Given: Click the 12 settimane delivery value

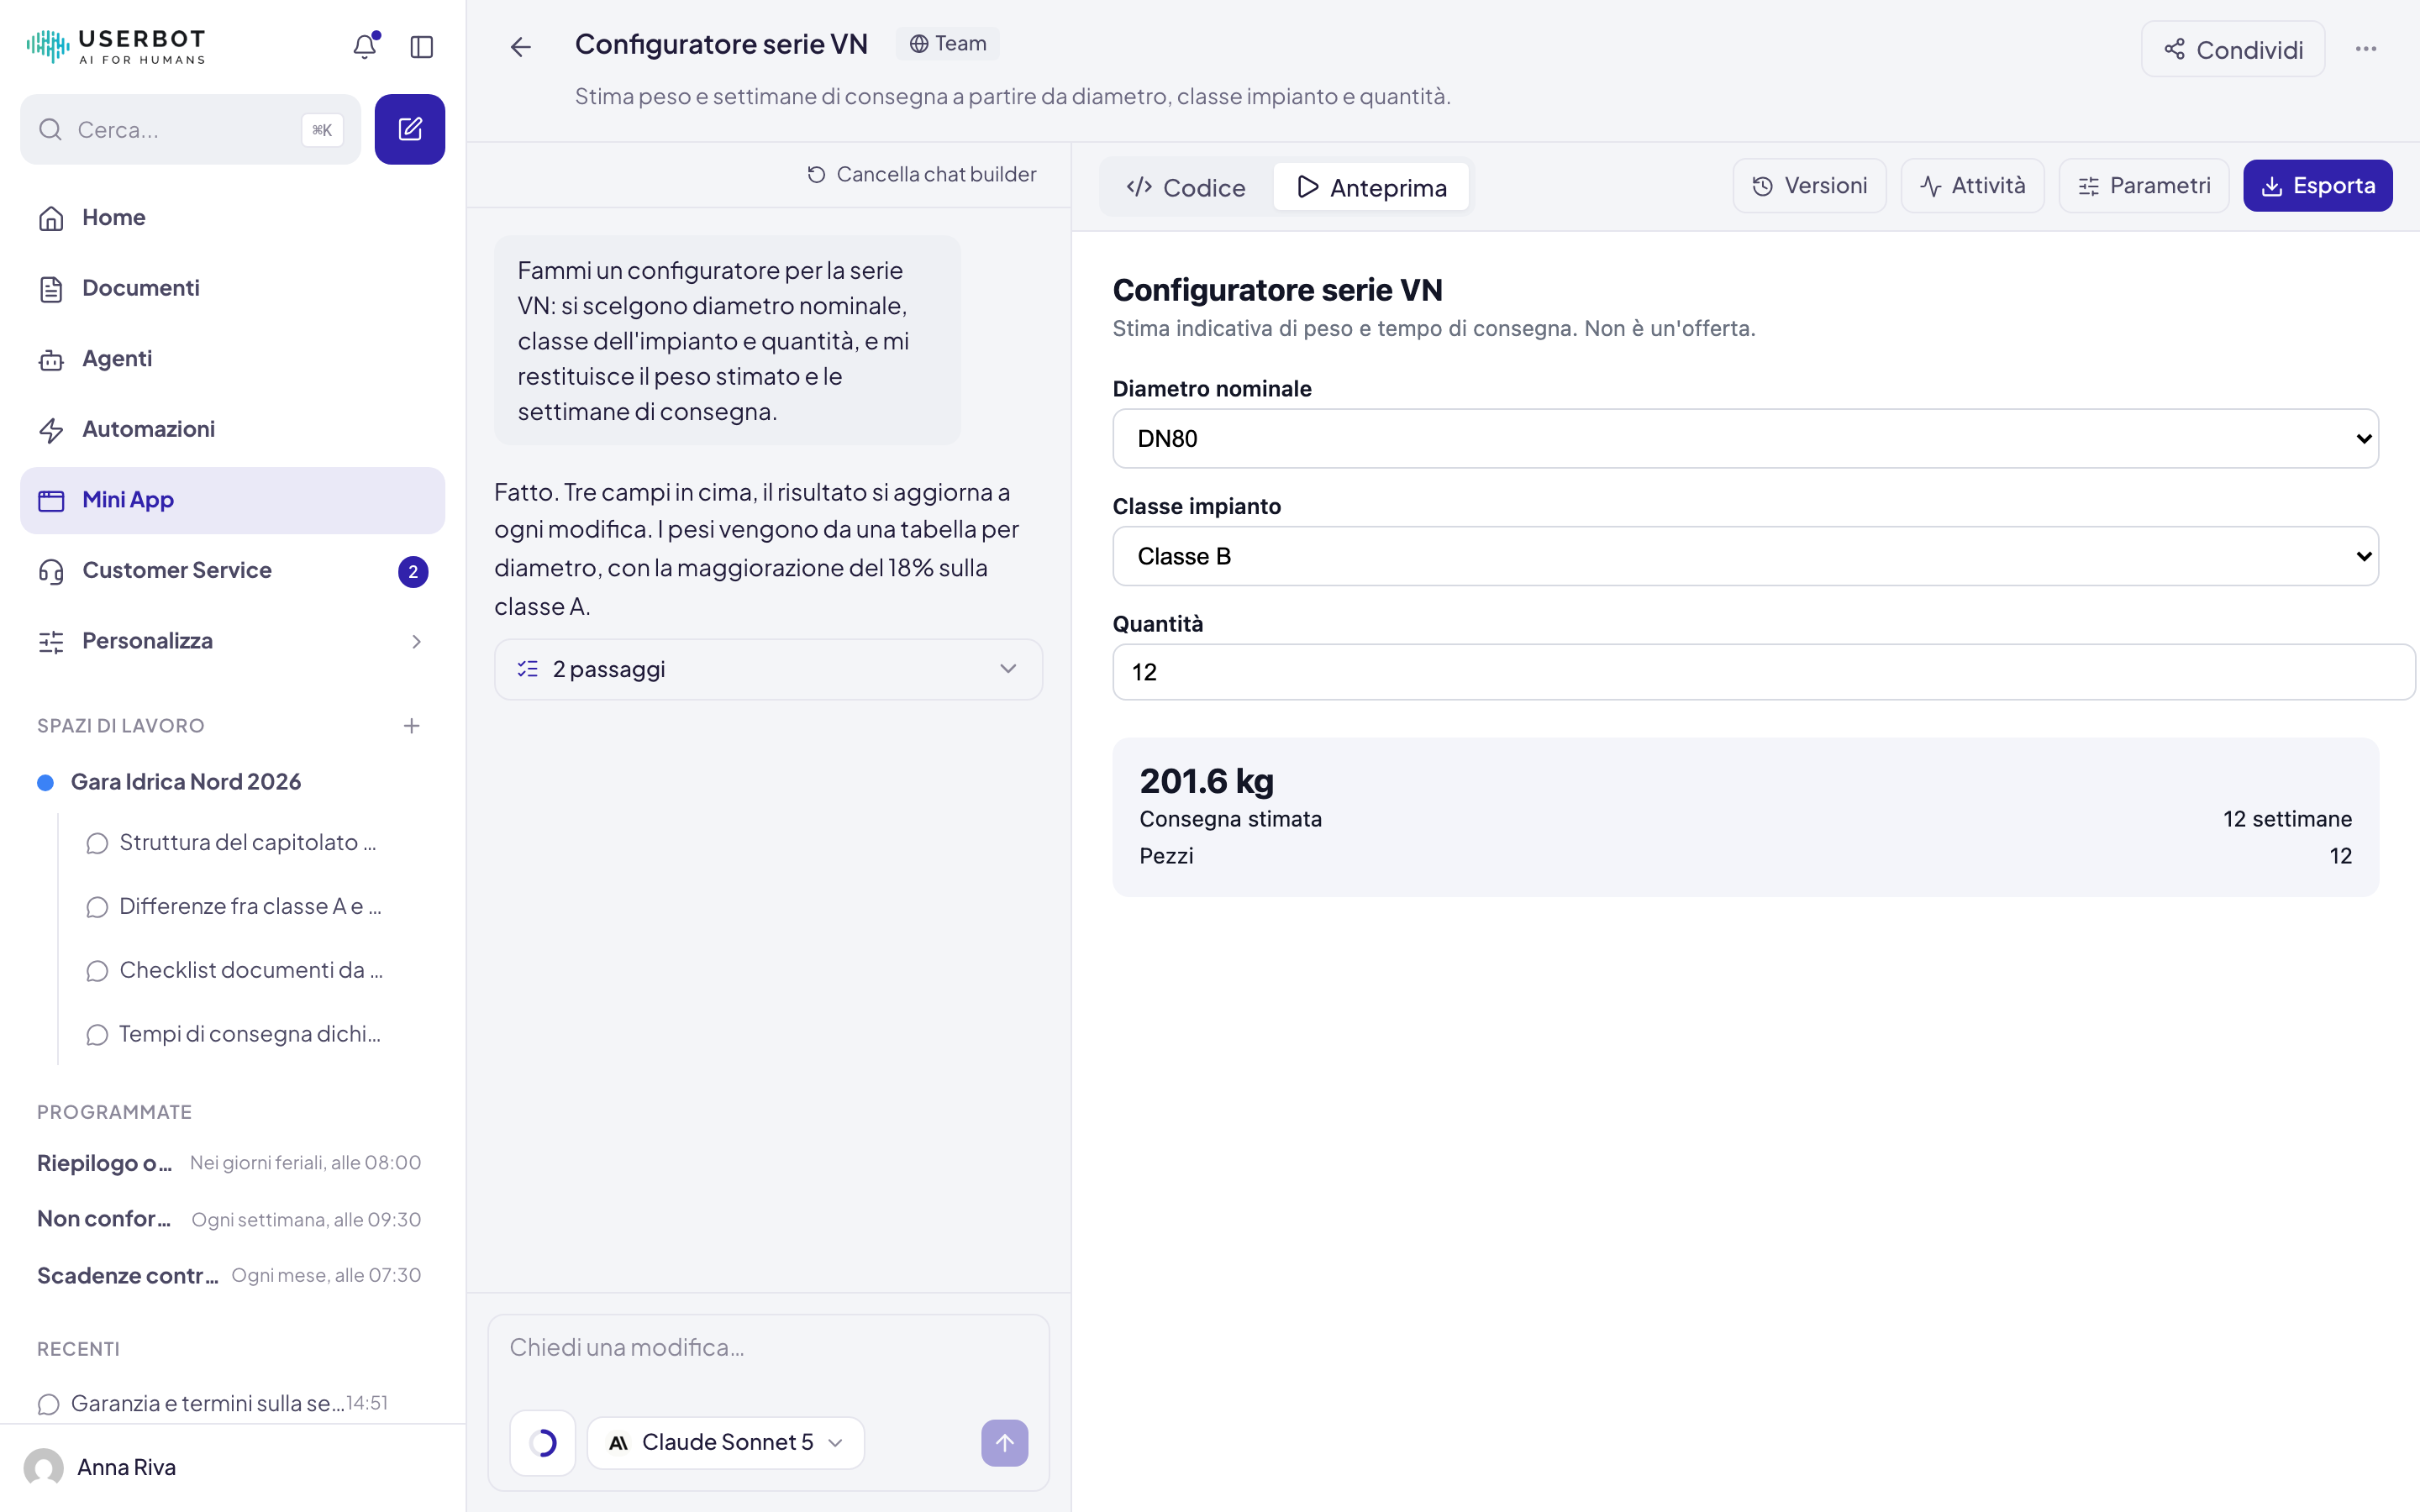Looking at the screenshot, I should (2286, 820).
